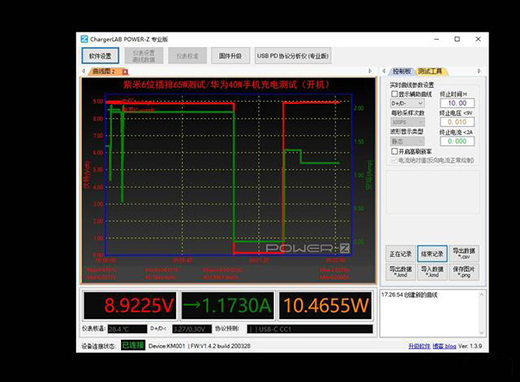
Task: Close the curve chart 2 tab
Action: pyautogui.click(x=125, y=71)
